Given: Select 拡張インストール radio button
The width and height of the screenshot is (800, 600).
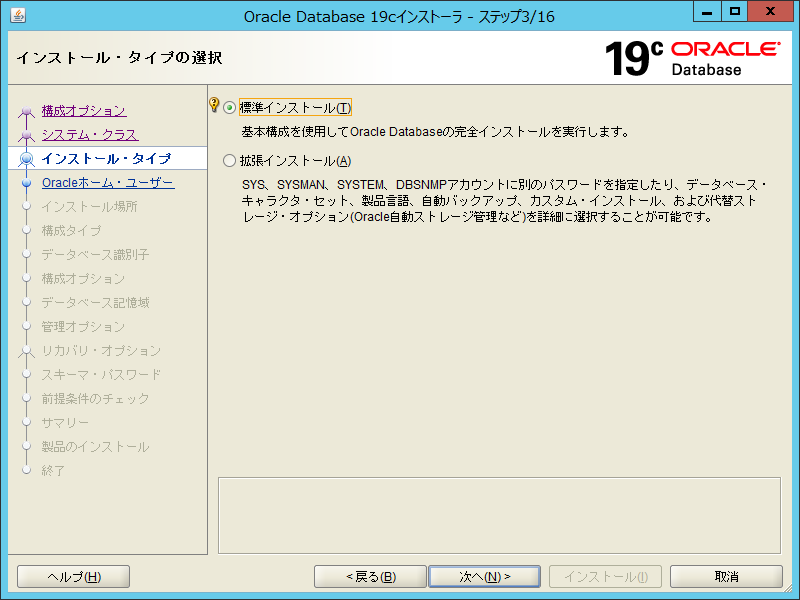Looking at the screenshot, I should tap(230, 161).
